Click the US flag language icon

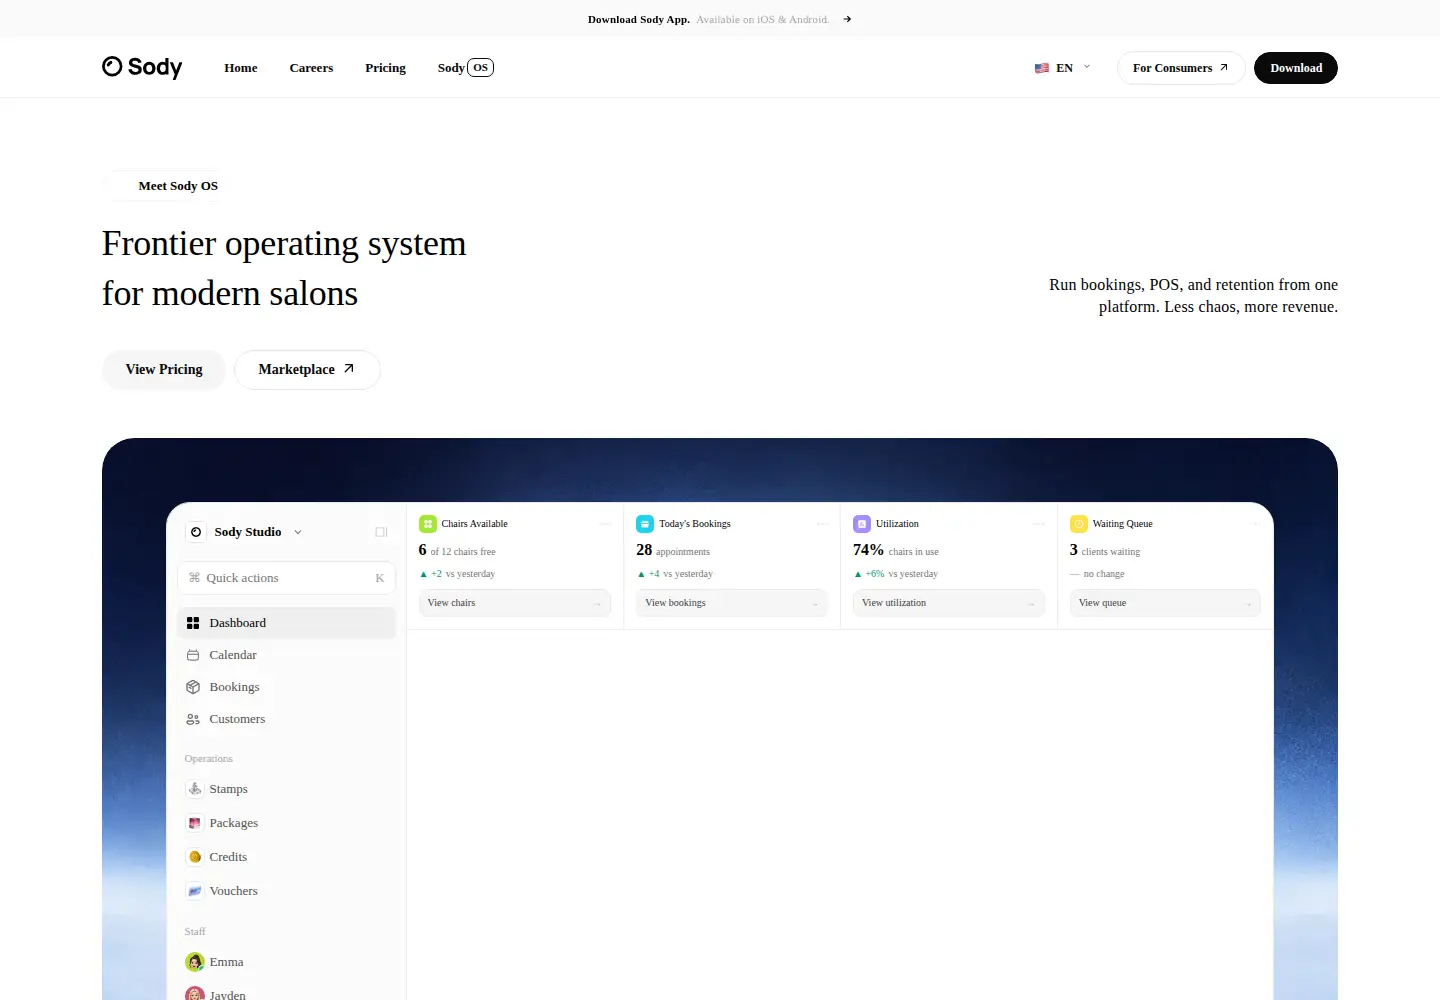point(1042,68)
